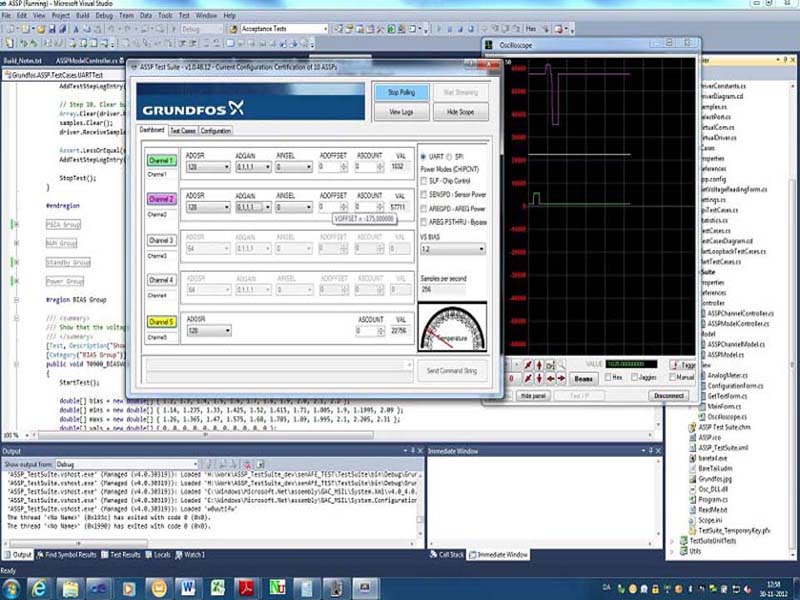Image resolution: width=800 pixels, height=600 pixels.
Task: Open the Acceptance Tests dropdown in toolbar
Action: (x=284, y=29)
